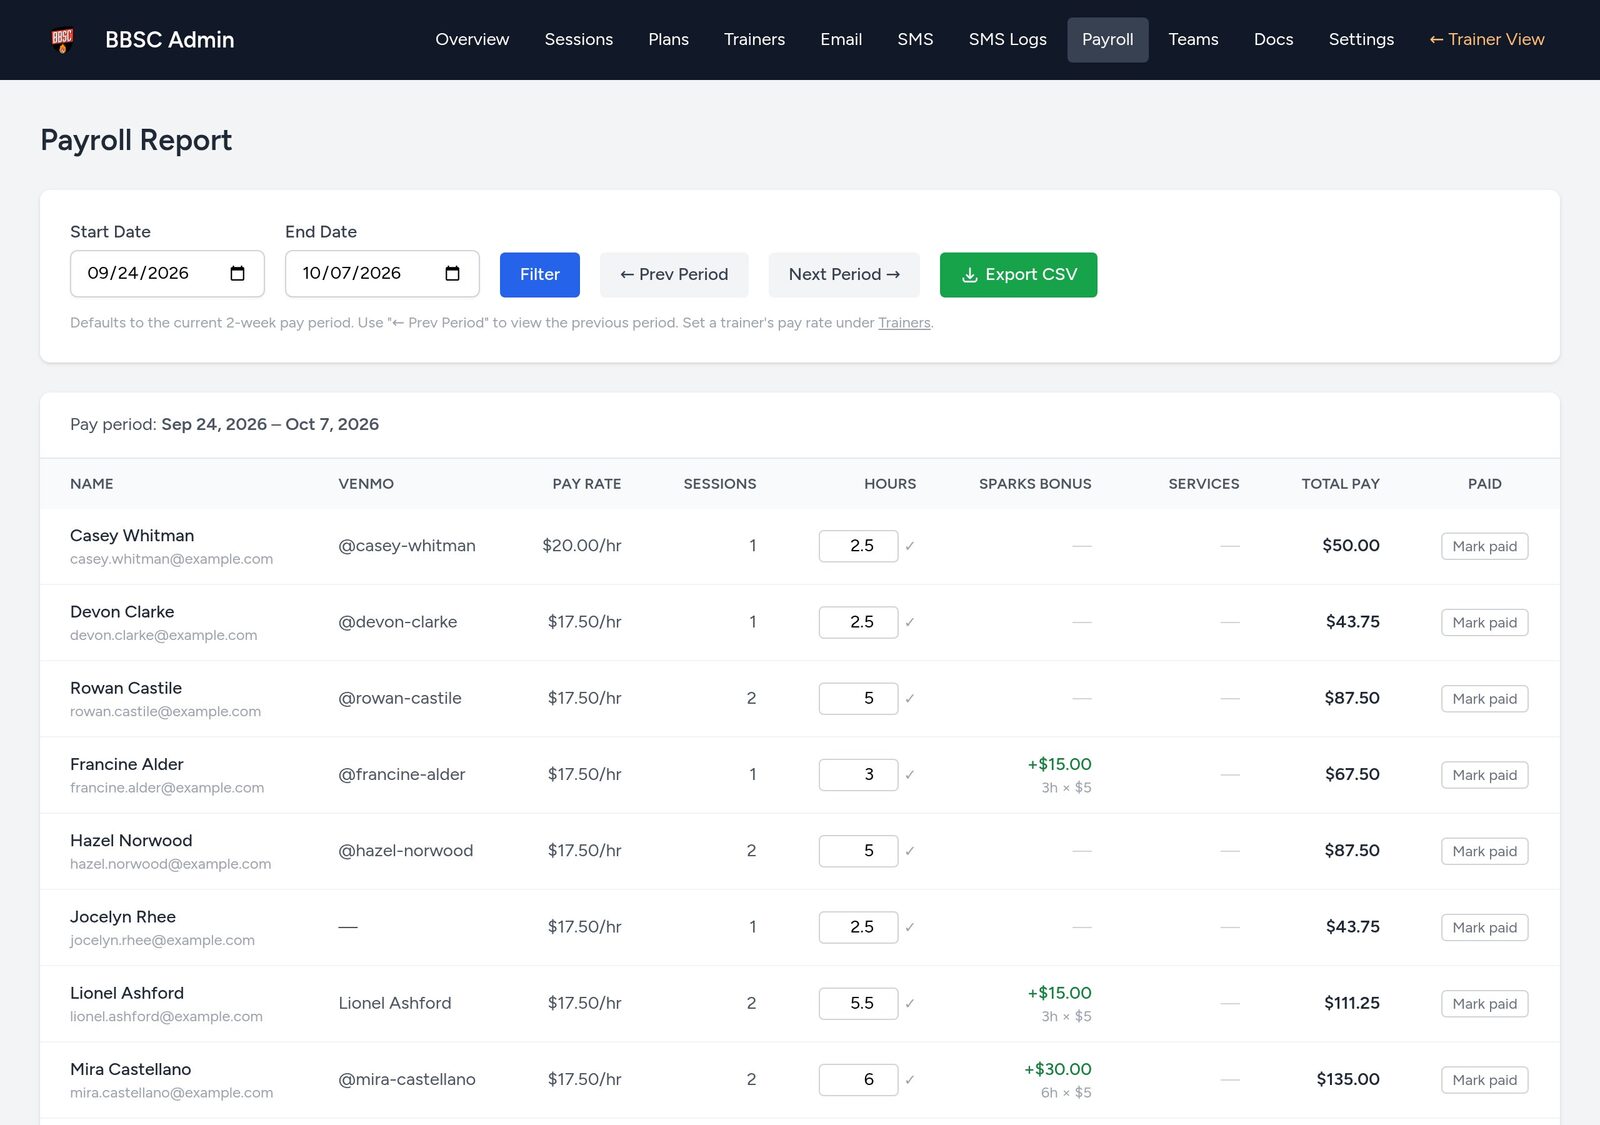Open Settings from the nav bar
The height and width of the screenshot is (1125, 1600).
[x=1361, y=40]
